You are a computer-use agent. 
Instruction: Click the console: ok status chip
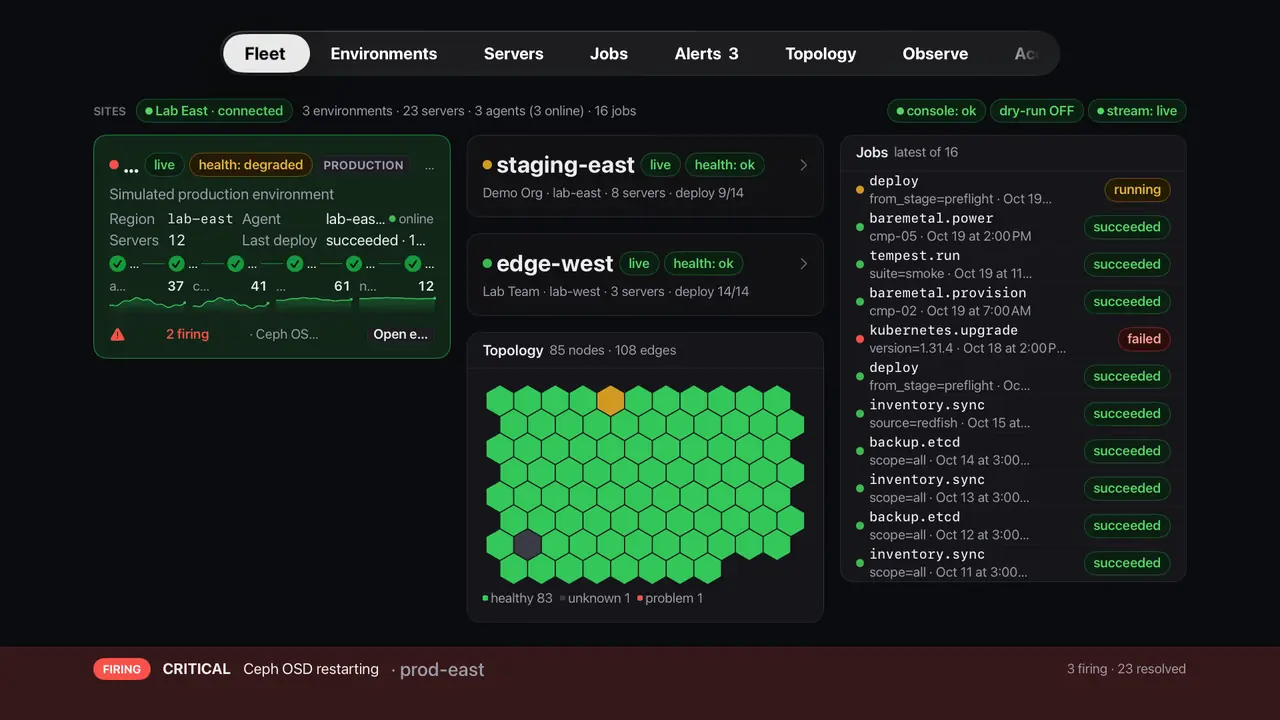[936, 111]
